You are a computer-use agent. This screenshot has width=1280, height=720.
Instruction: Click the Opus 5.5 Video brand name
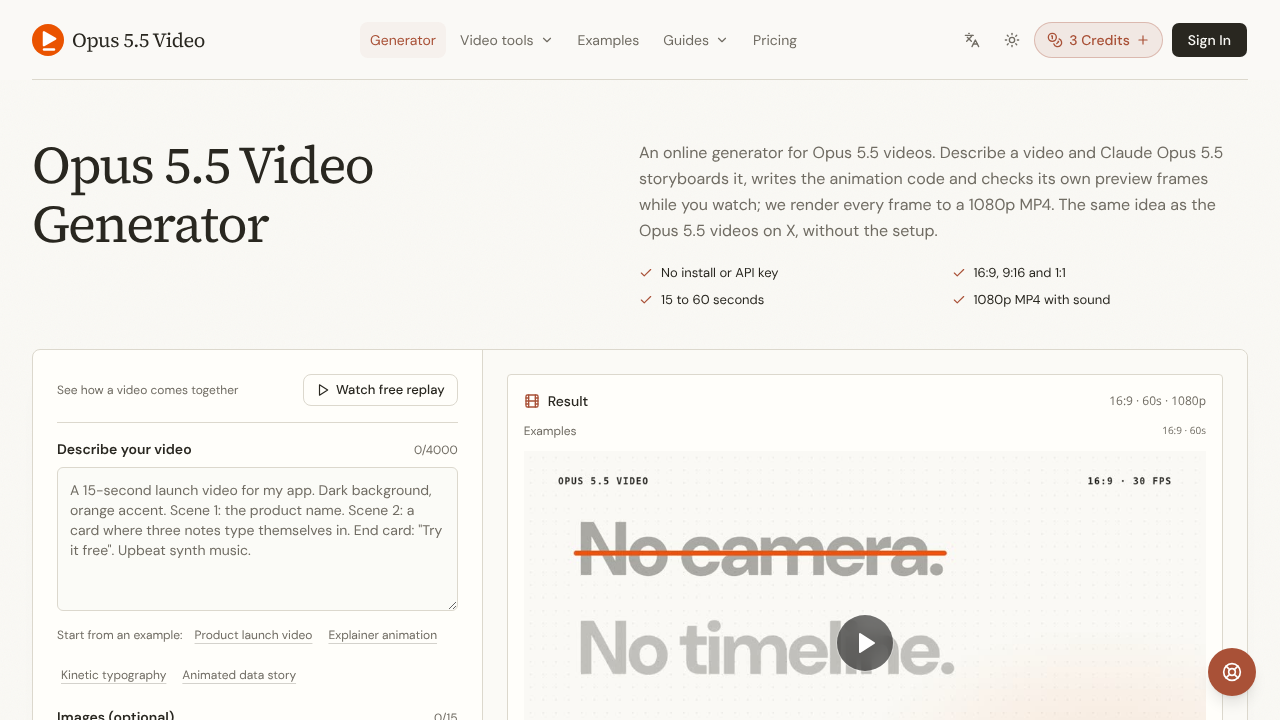tap(138, 40)
